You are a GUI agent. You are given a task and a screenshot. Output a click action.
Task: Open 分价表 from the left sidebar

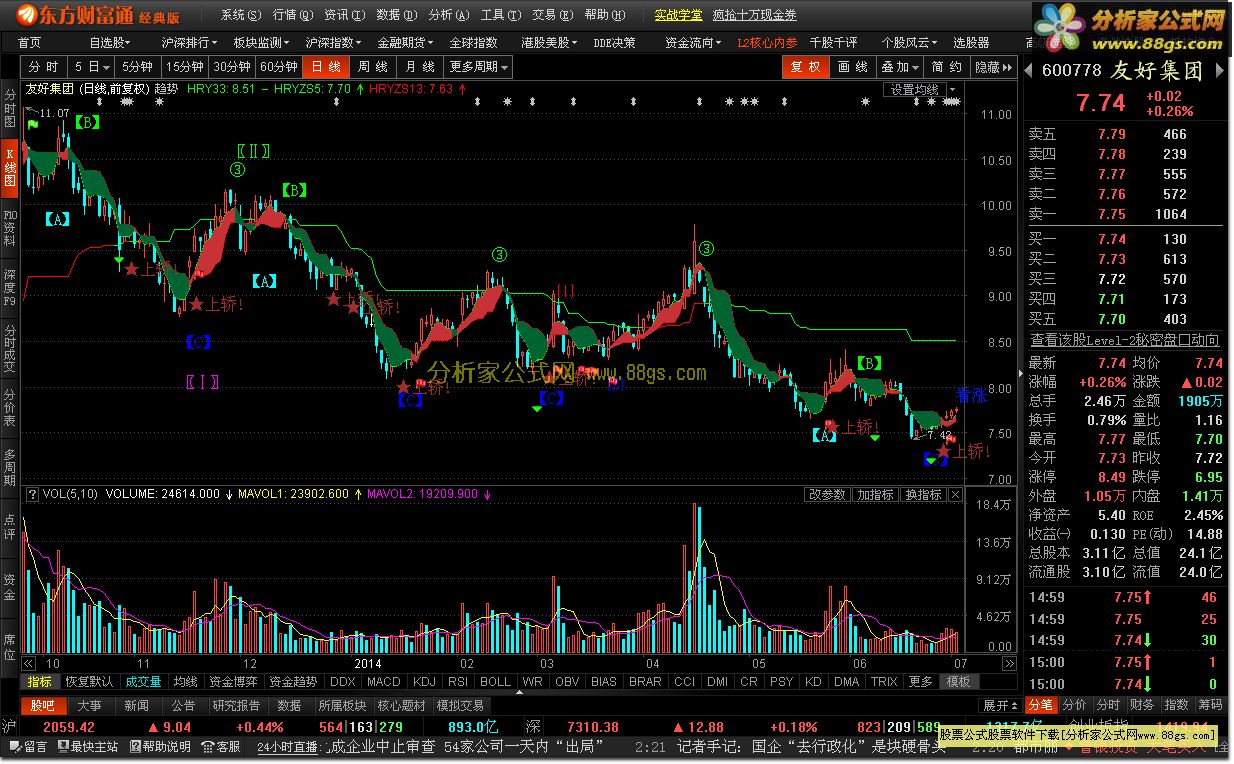click(10, 409)
